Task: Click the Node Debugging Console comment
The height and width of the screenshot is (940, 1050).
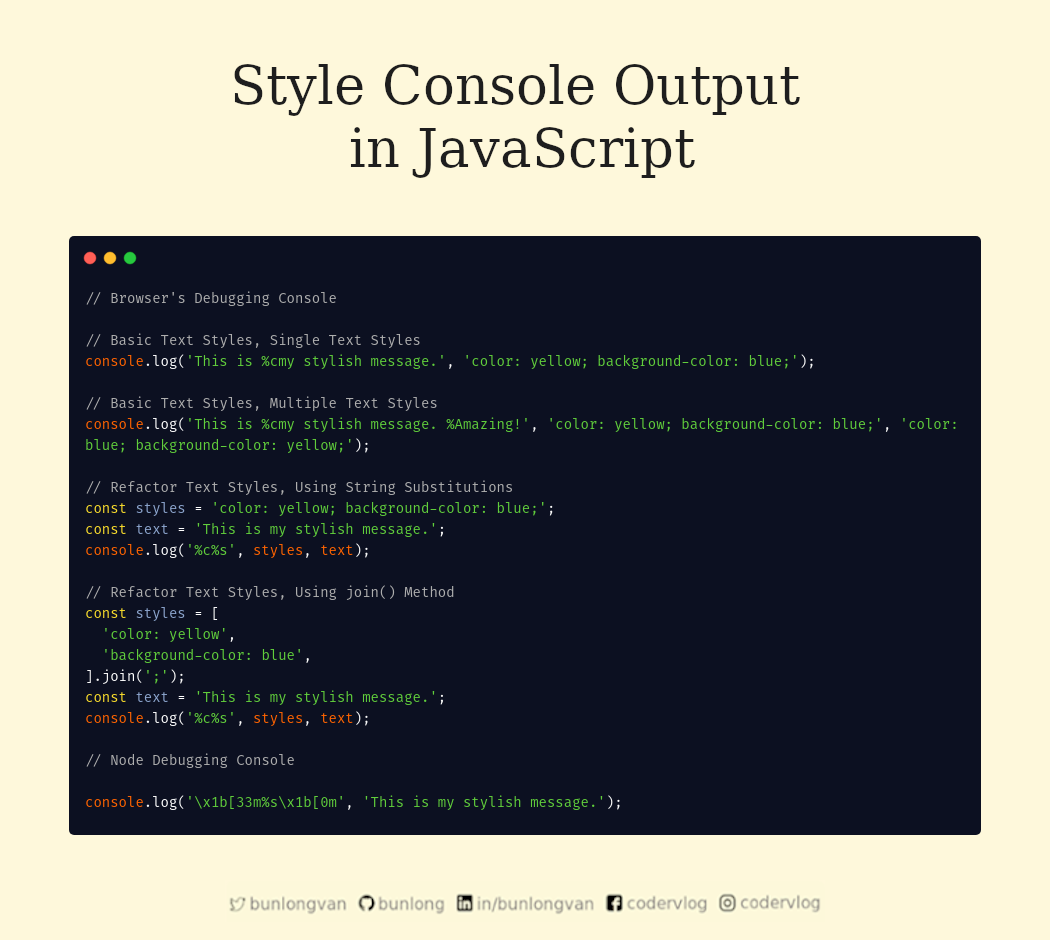Action: [190, 760]
